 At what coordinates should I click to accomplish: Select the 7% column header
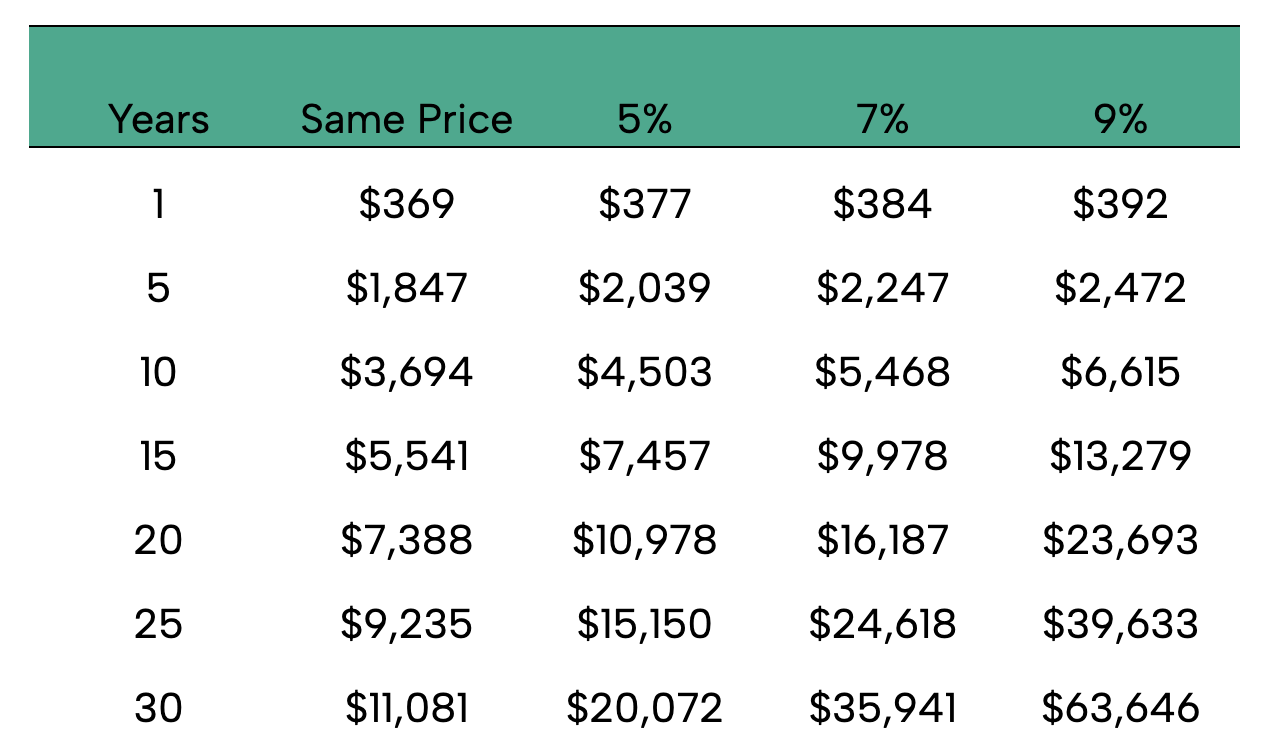(x=882, y=119)
